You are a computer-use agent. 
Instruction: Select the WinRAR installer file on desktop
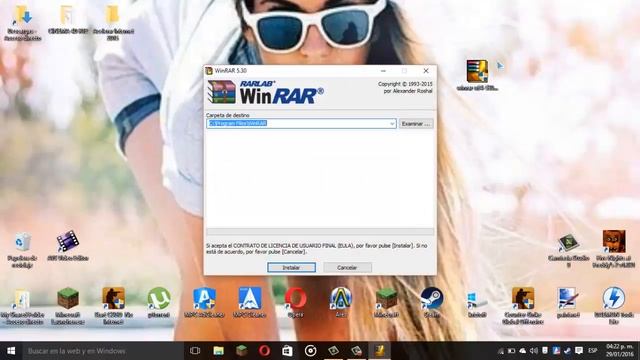coord(477,75)
